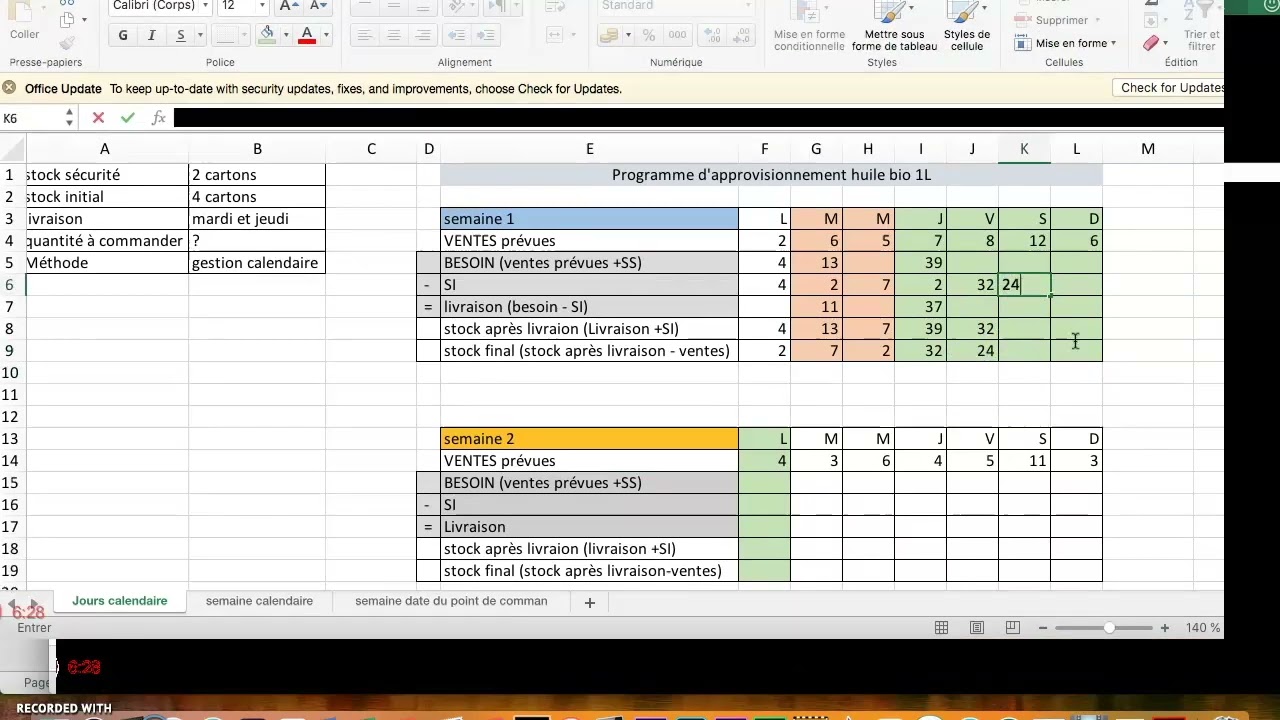Select column E header
Image resolution: width=1280 pixels, height=720 pixels.
pyautogui.click(x=589, y=149)
